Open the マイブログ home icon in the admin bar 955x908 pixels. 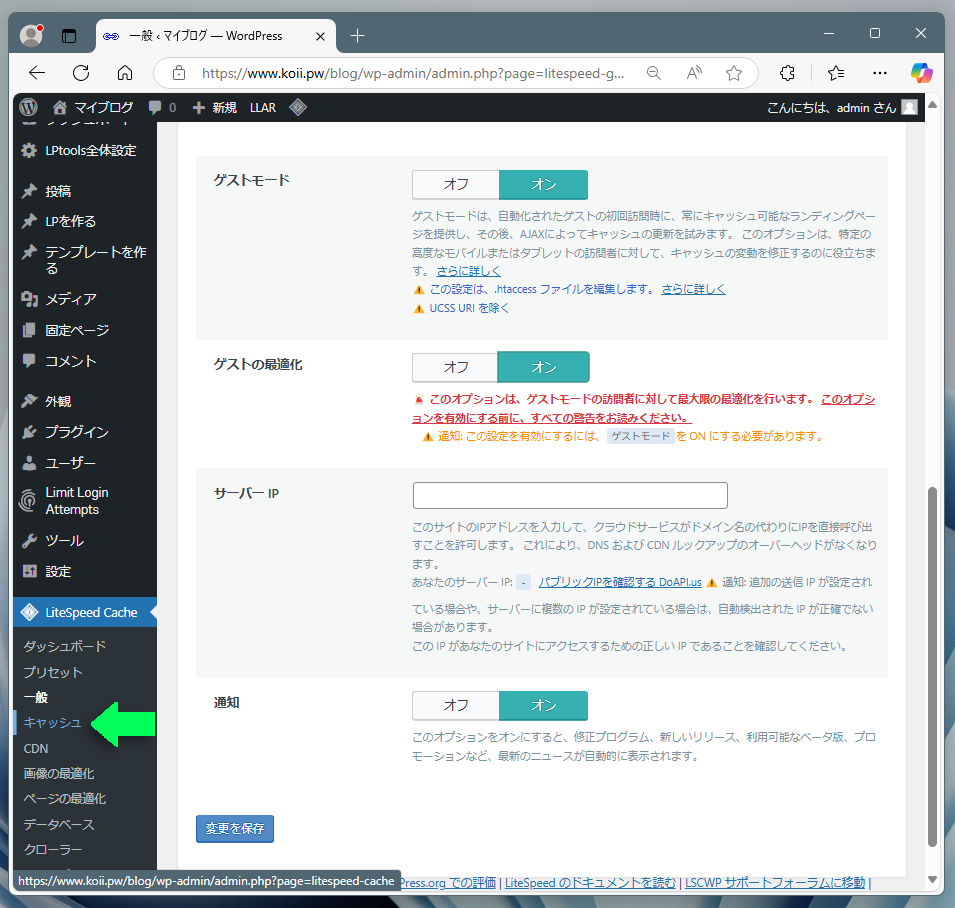(x=60, y=108)
